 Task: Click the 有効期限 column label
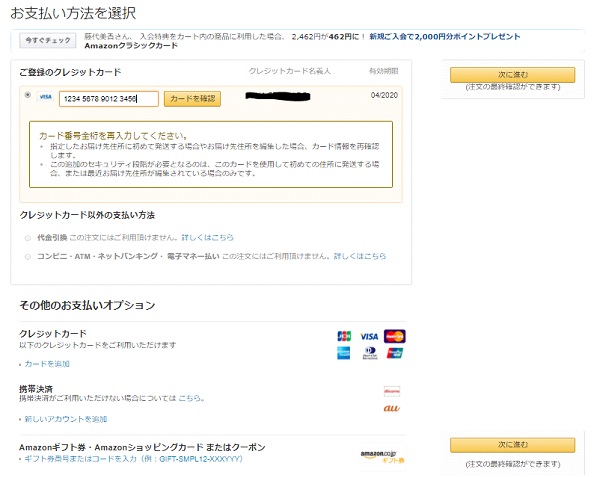click(x=384, y=71)
